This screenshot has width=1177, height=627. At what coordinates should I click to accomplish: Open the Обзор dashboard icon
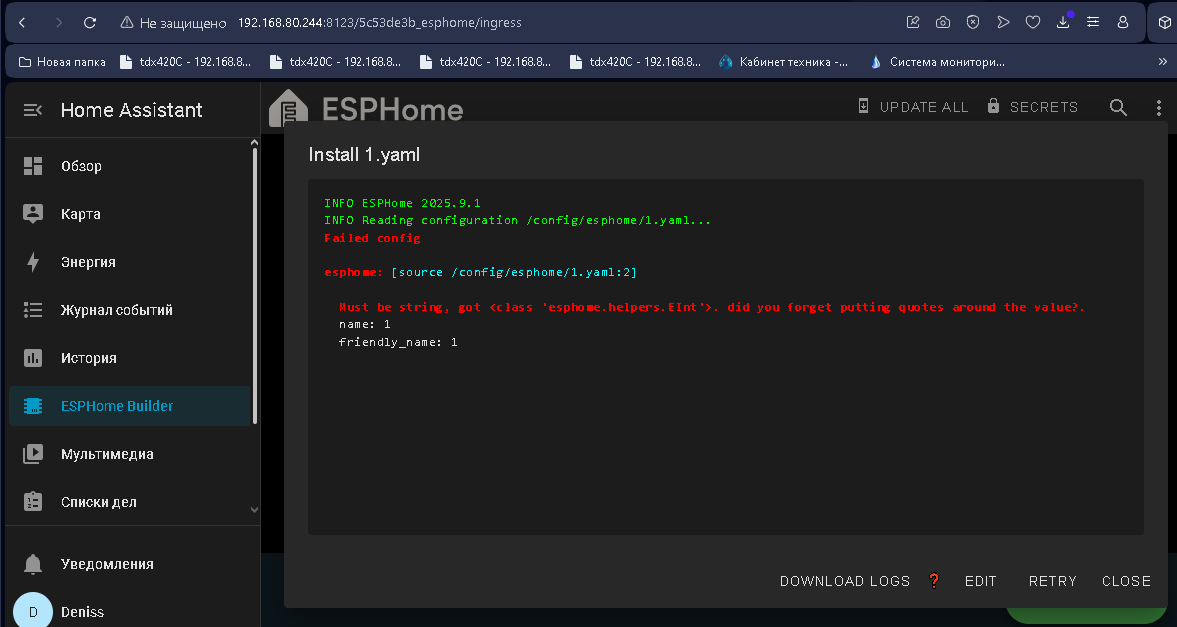pyautogui.click(x=33, y=166)
